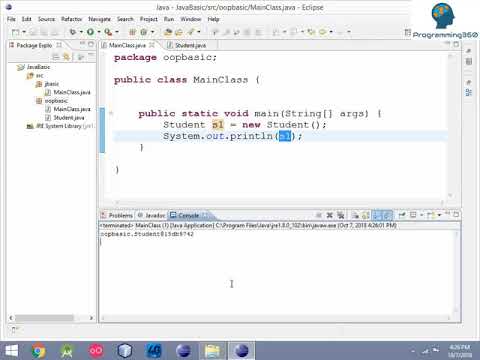Click the console output oopbasic.Student text
This screenshot has height=360, width=480.
click(147, 234)
